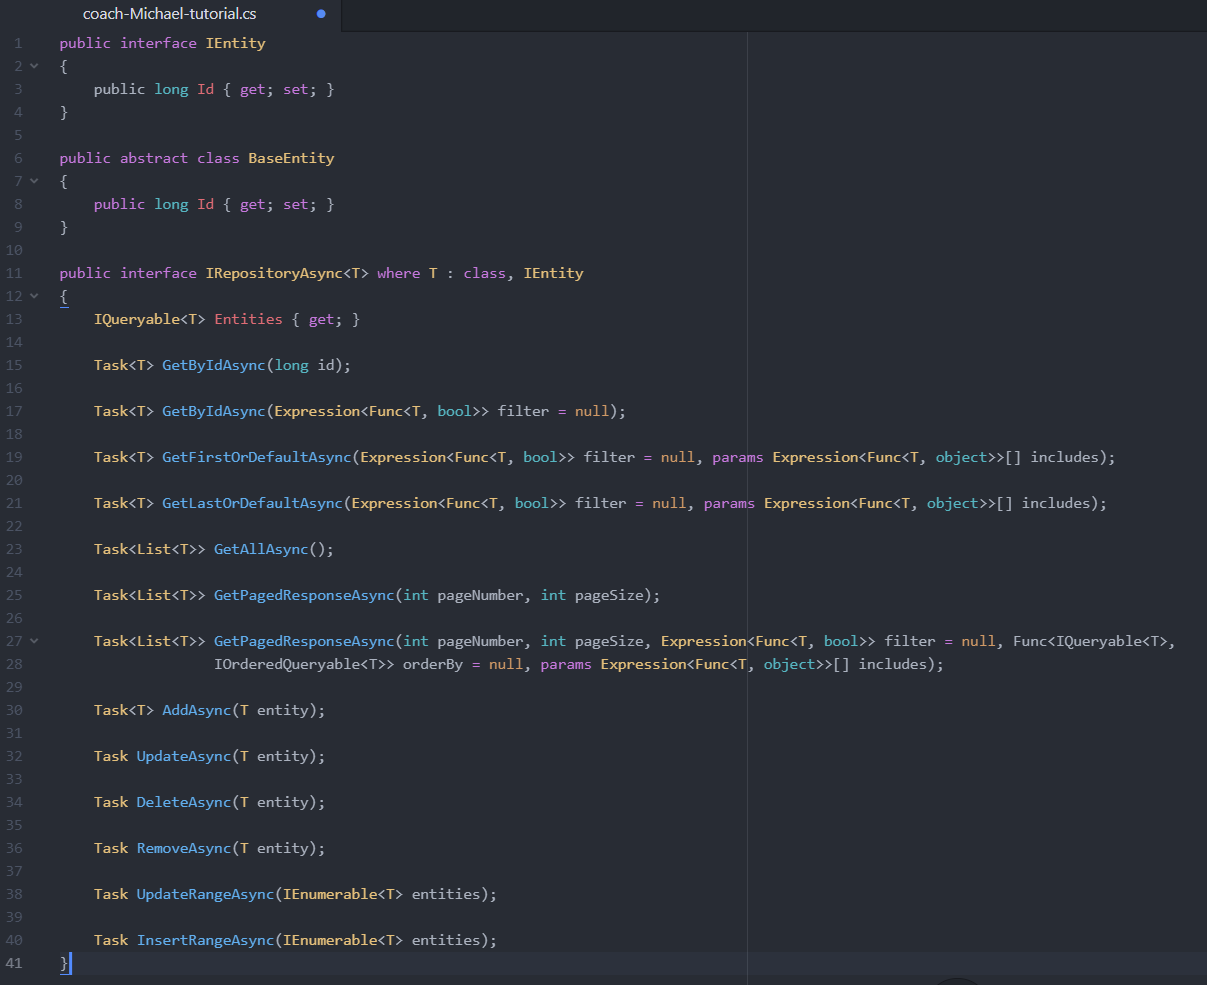
Task: Click 'IOrderedQueryable<T>>' on line 28
Action: click(304, 664)
